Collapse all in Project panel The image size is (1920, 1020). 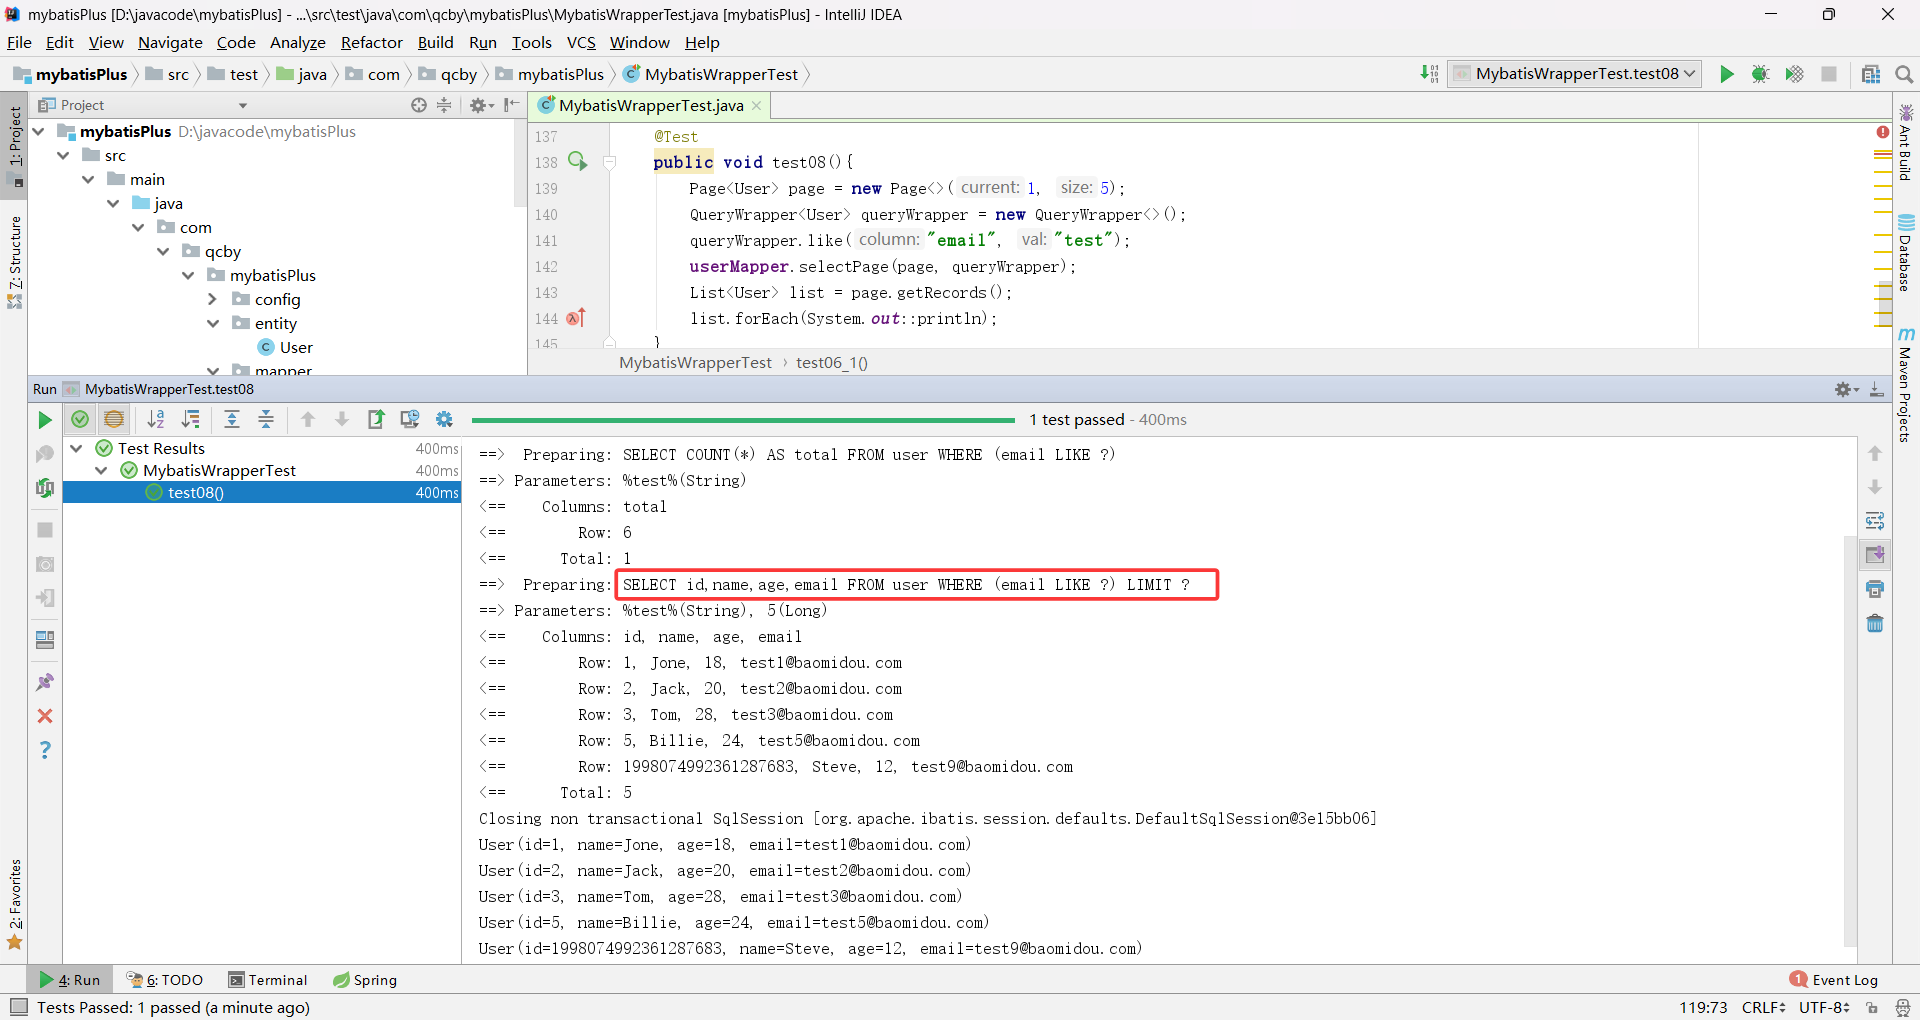444,105
